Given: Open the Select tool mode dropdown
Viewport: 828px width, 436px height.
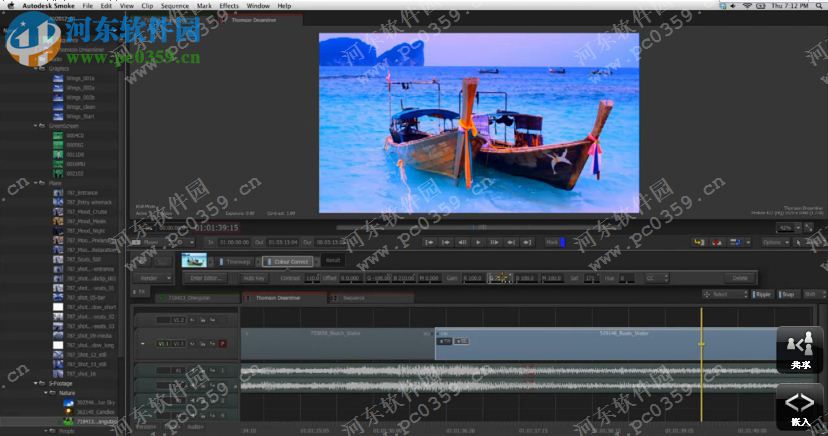Looking at the screenshot, I should (725, 295).
